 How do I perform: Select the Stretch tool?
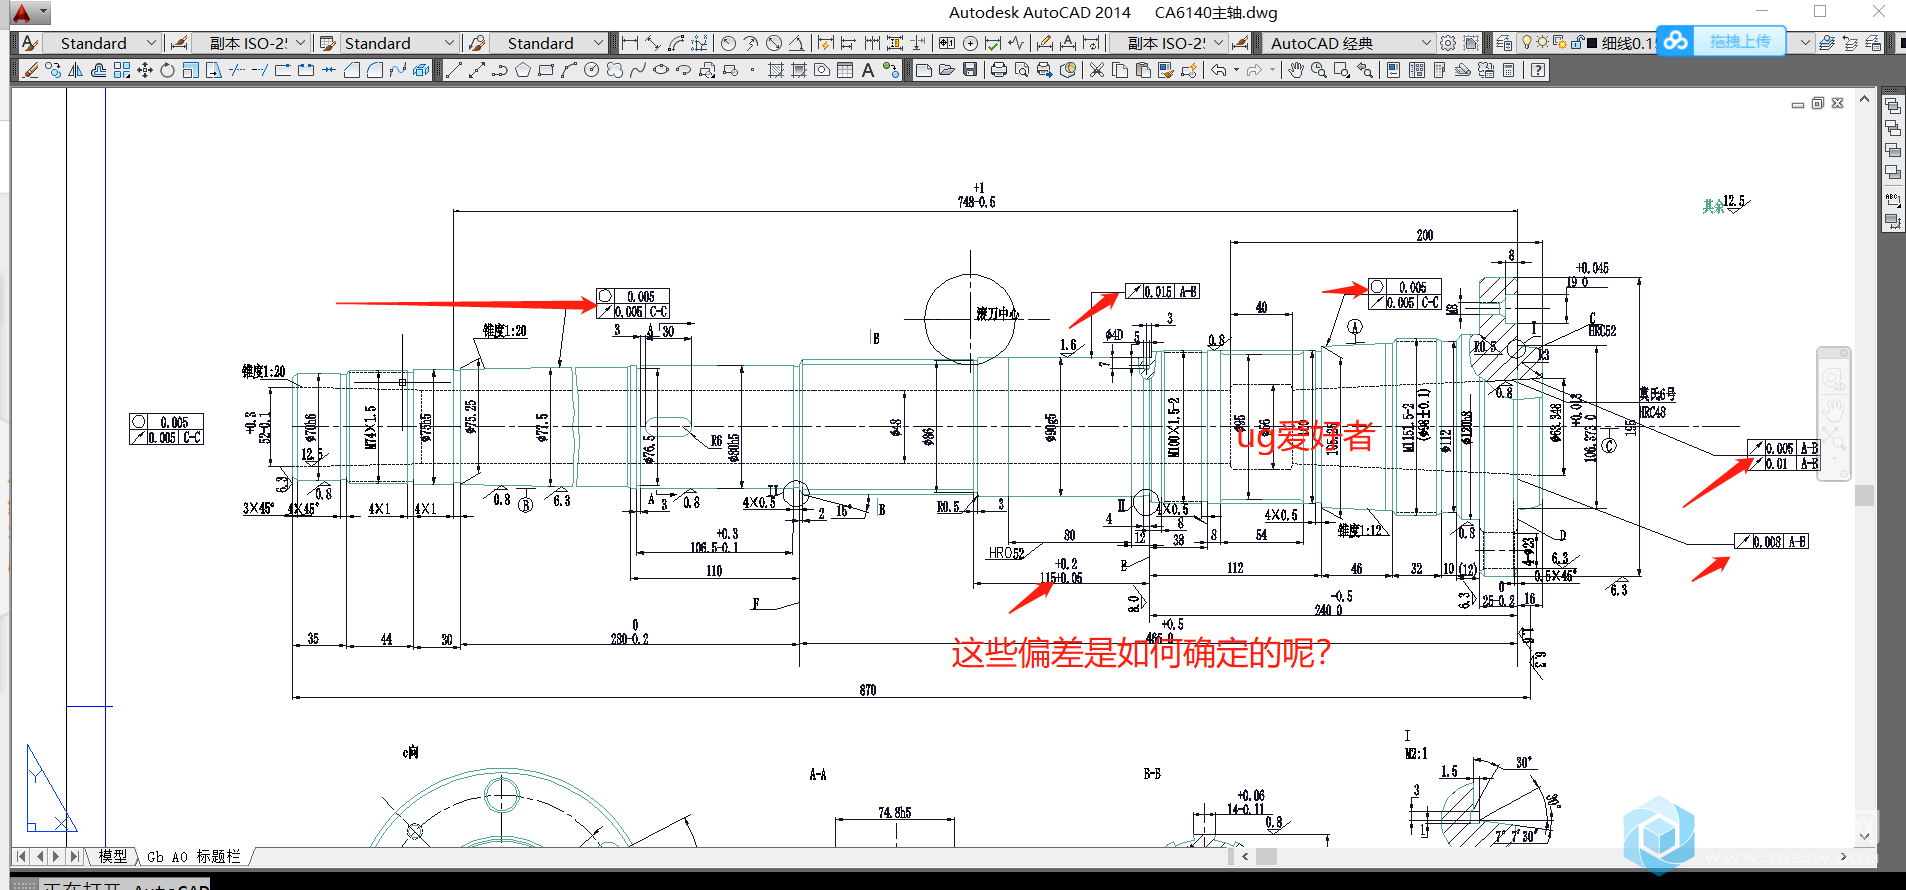tap(214, 70)
